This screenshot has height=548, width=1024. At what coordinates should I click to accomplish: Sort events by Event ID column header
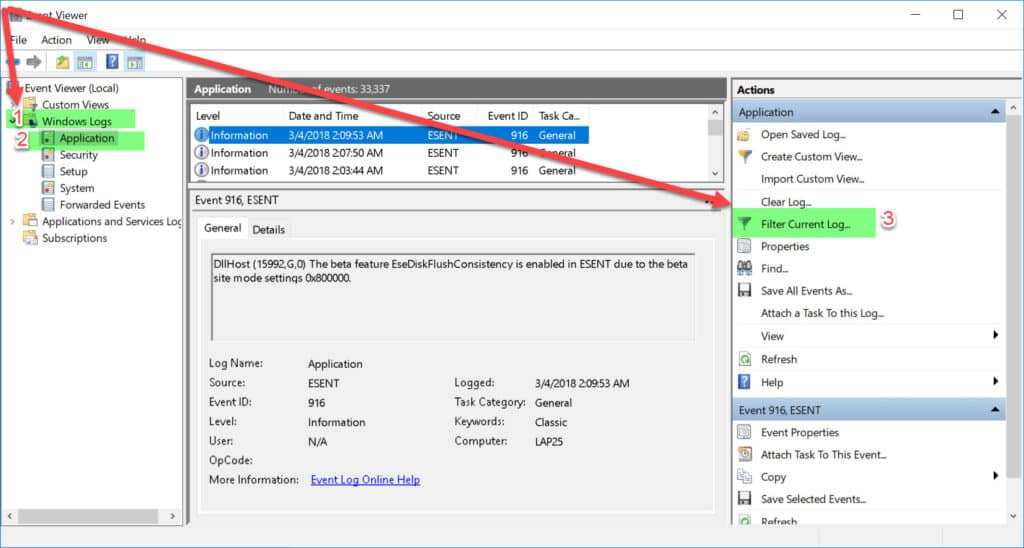click(505, 116)
